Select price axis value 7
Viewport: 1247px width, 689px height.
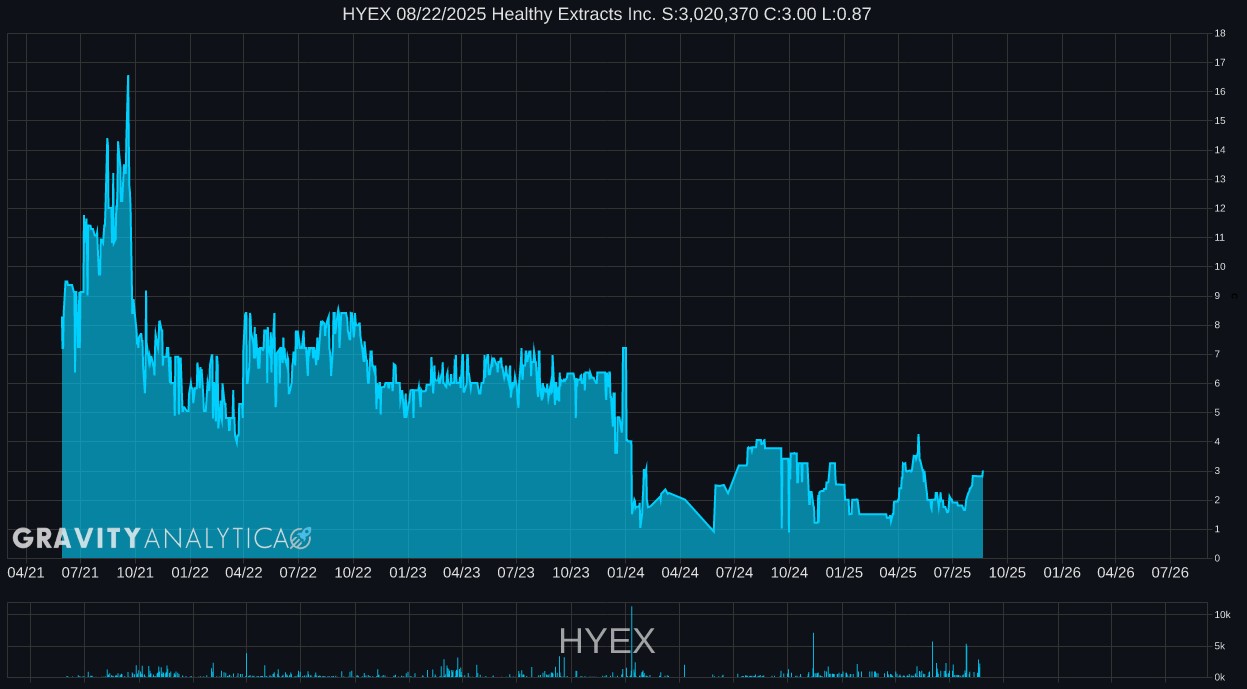click(1217, 354)
